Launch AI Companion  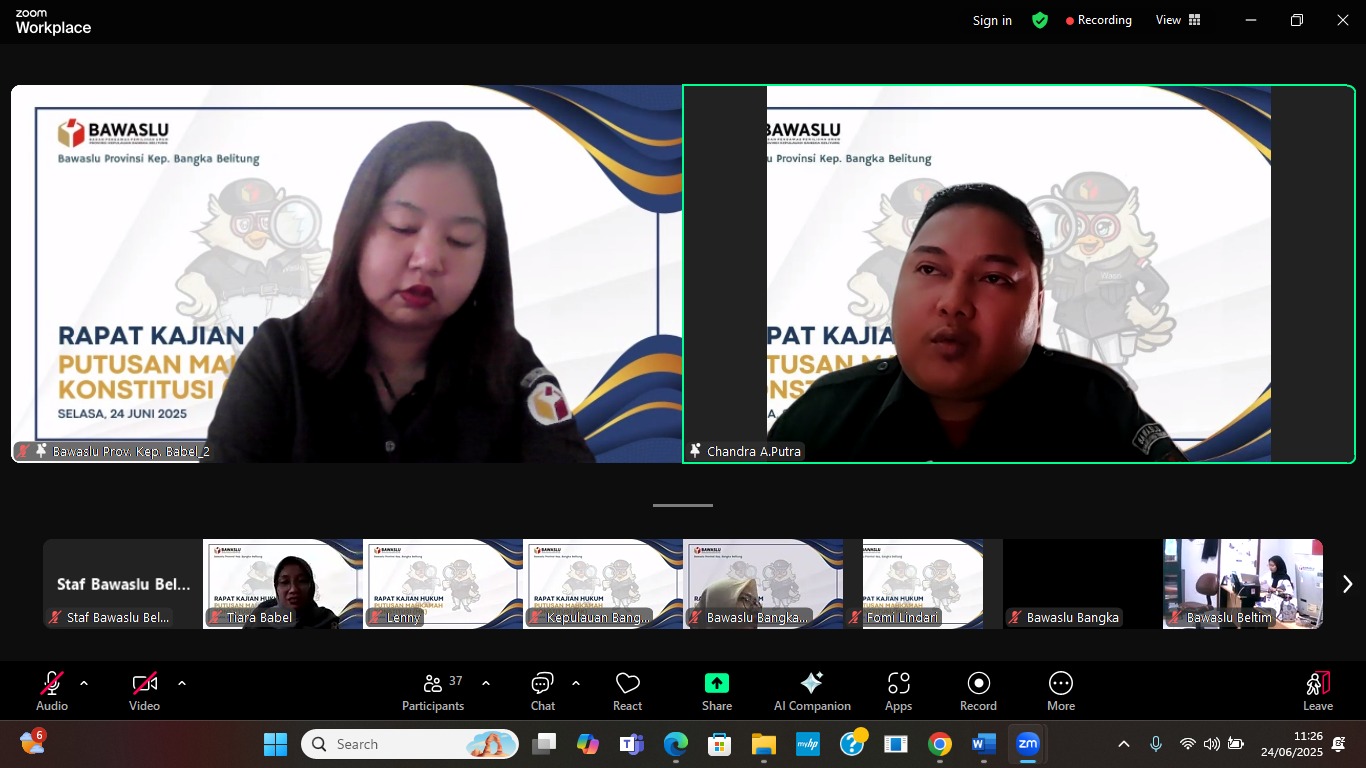(811, 690)
